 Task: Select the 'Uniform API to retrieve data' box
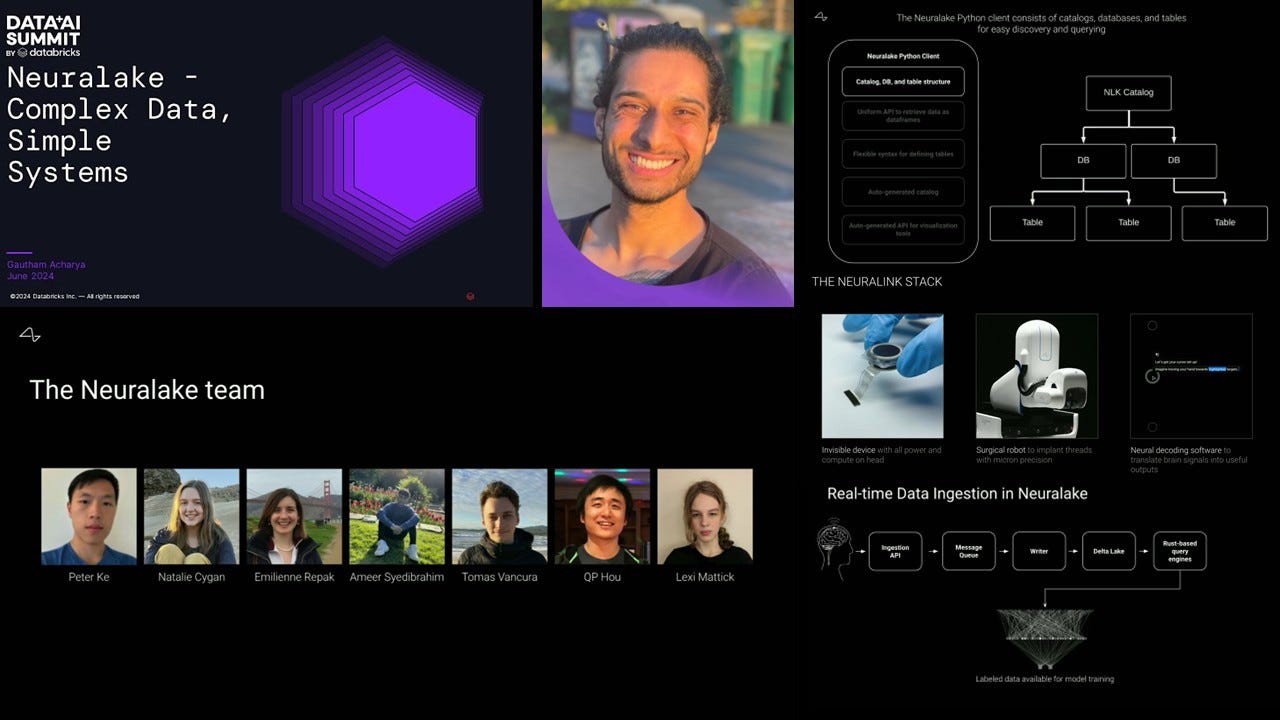click(x=903, y=116)
